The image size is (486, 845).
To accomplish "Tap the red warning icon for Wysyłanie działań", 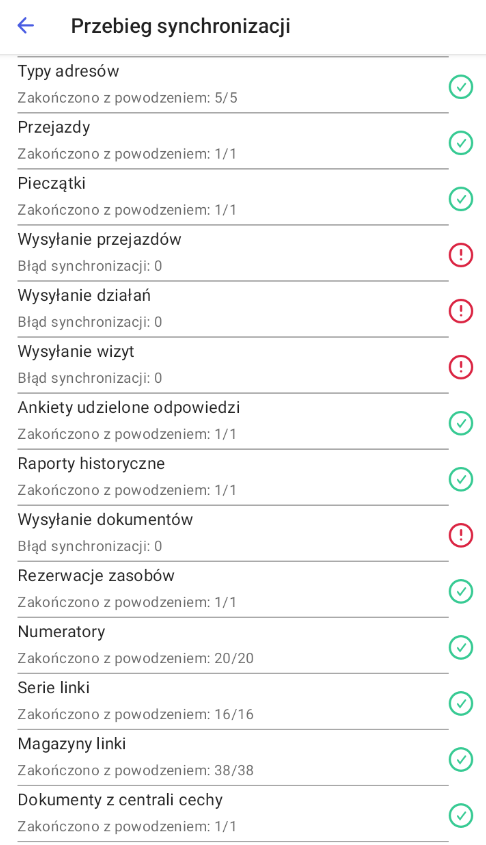I will tap(461, 310).
